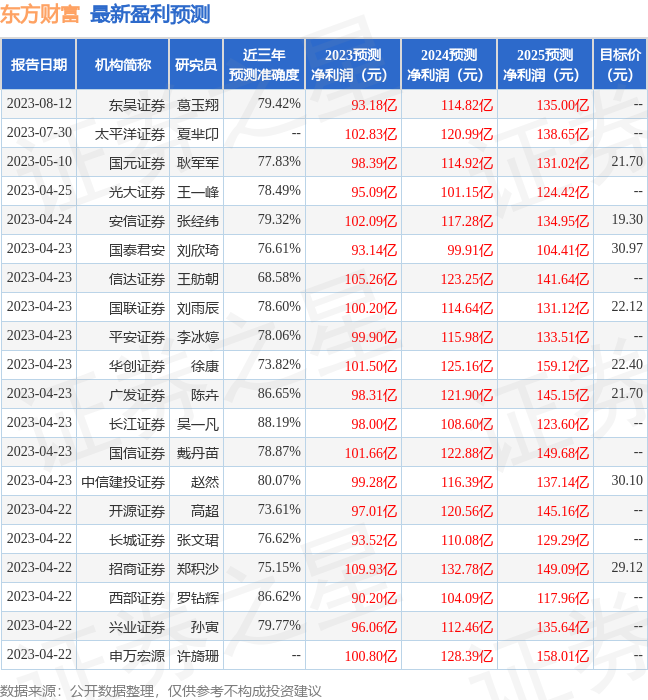Select the 机构简称 column header

point(123,65)
